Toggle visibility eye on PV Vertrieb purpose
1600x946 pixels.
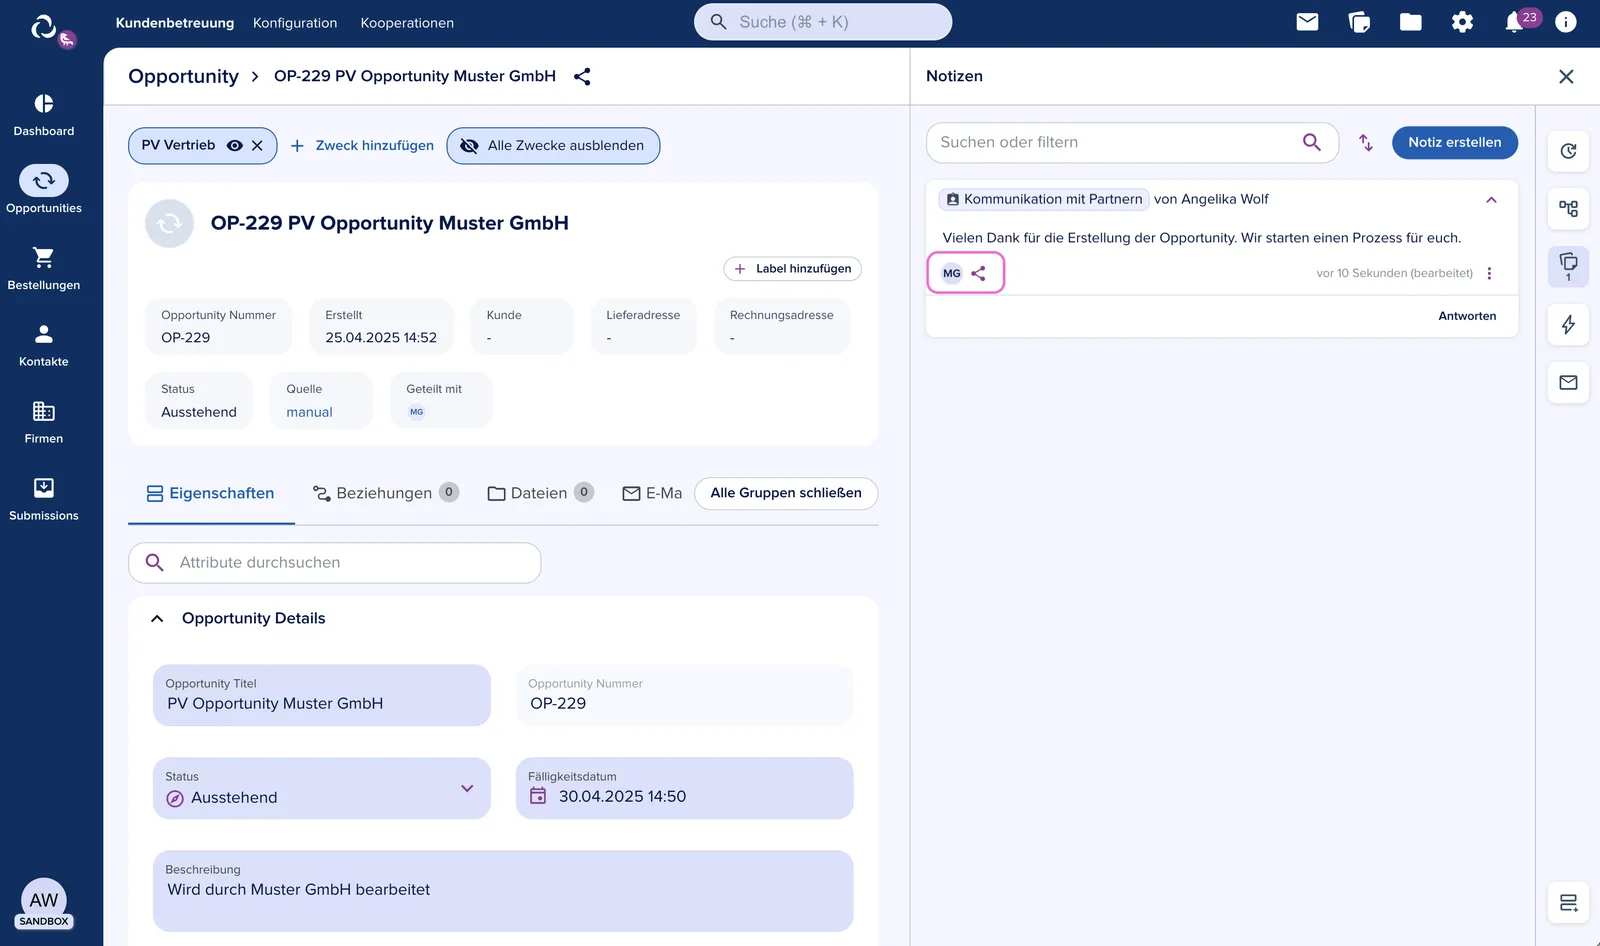coord(235,145)
